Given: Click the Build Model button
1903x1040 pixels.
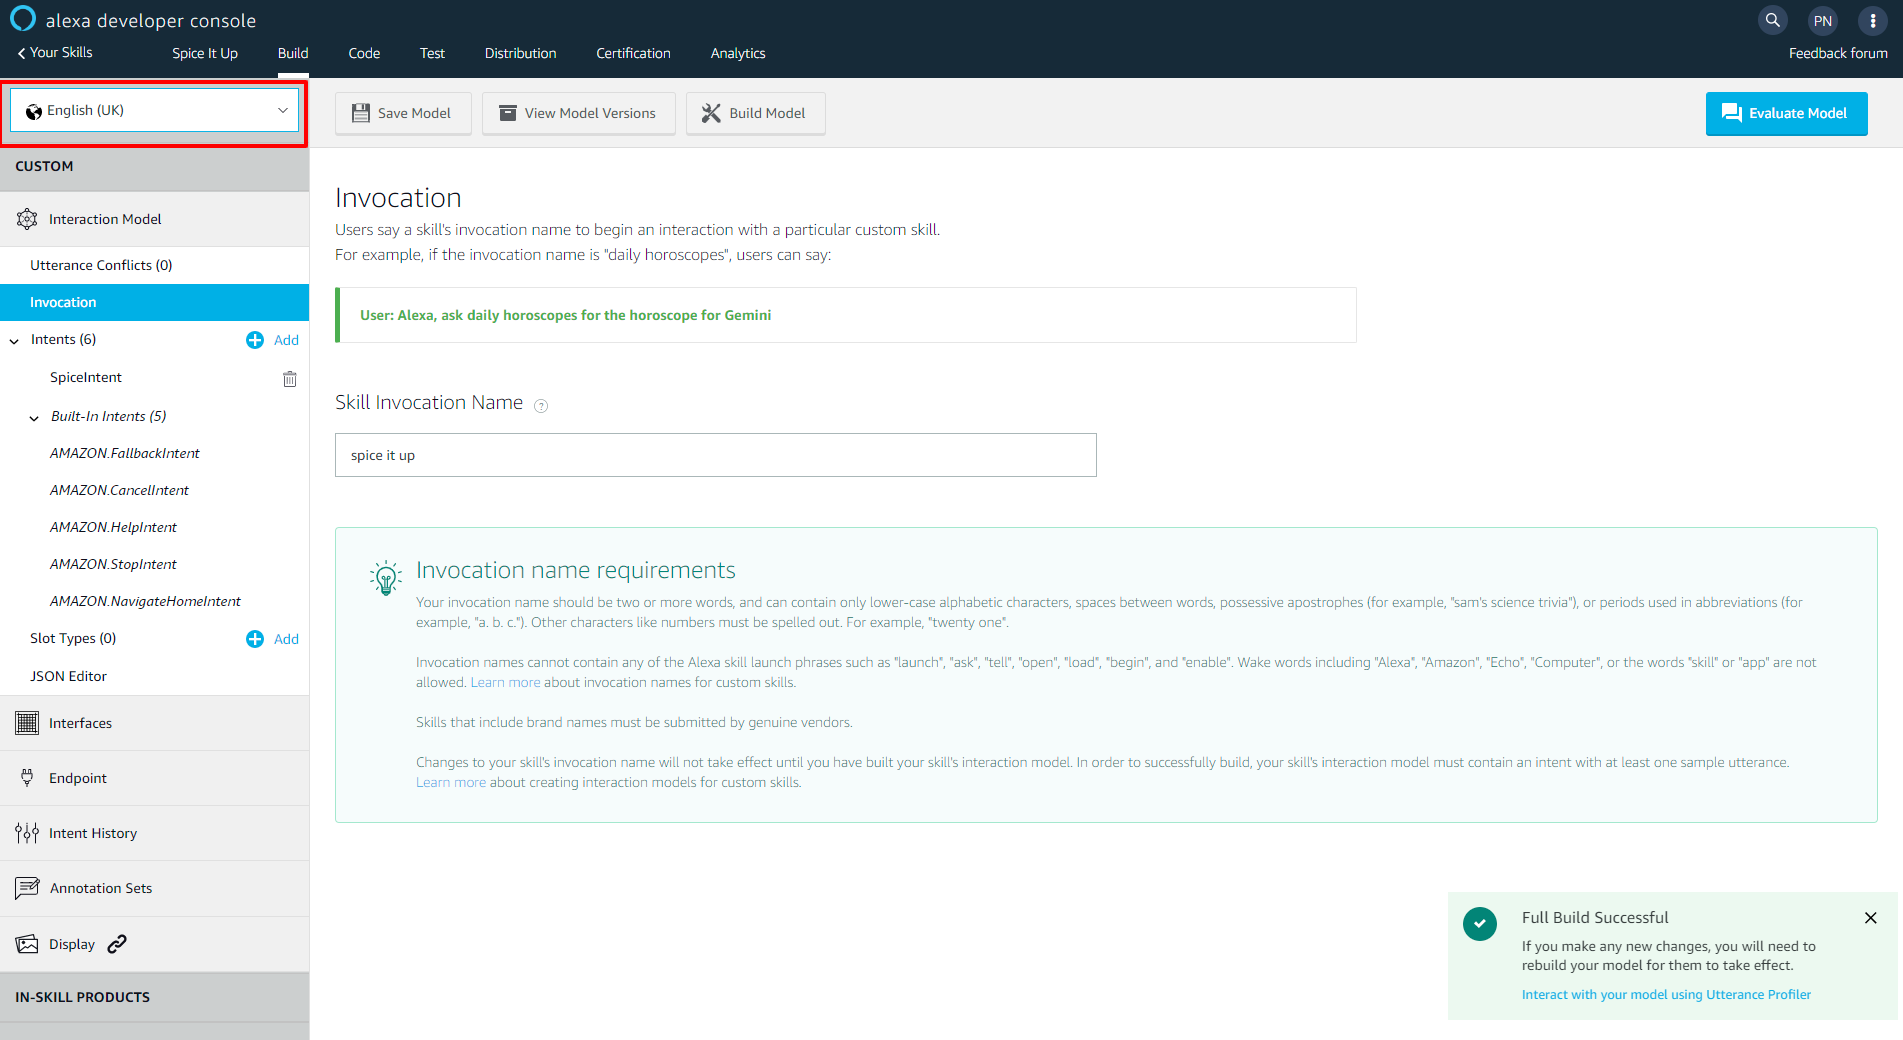Looking at the screenshot, I should [755, 113].
